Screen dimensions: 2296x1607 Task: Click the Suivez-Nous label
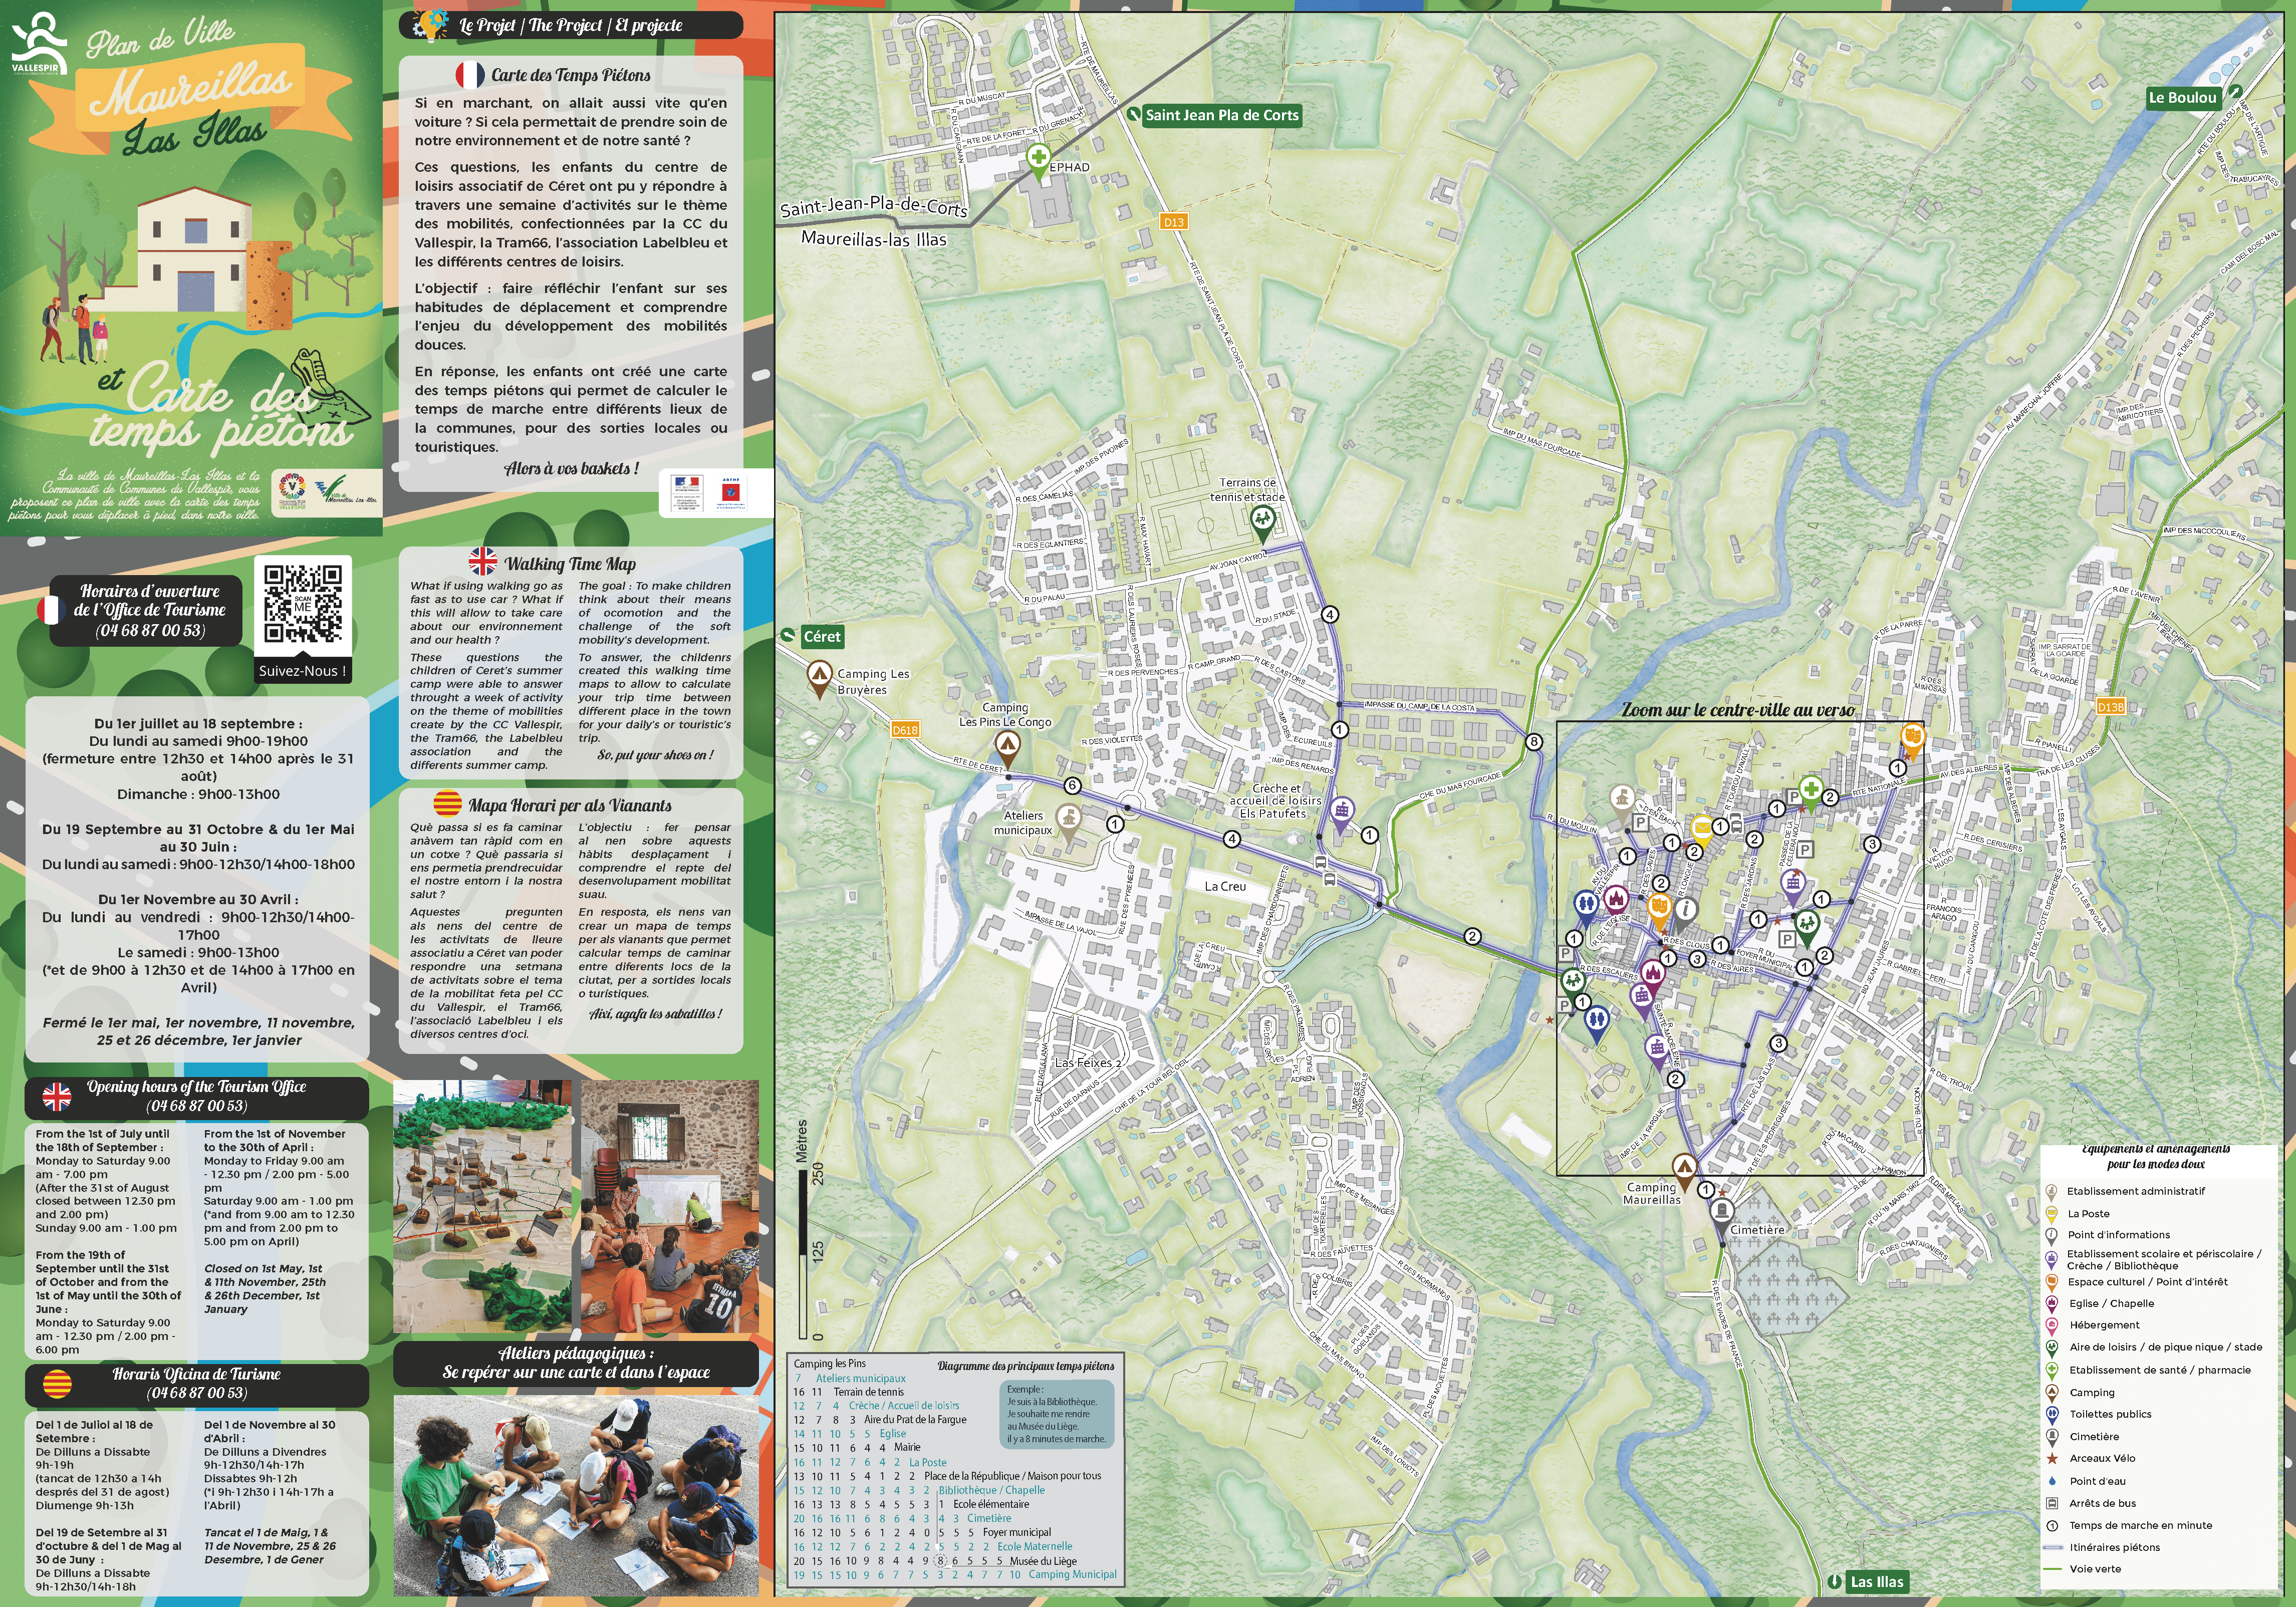tap(302, 671)
